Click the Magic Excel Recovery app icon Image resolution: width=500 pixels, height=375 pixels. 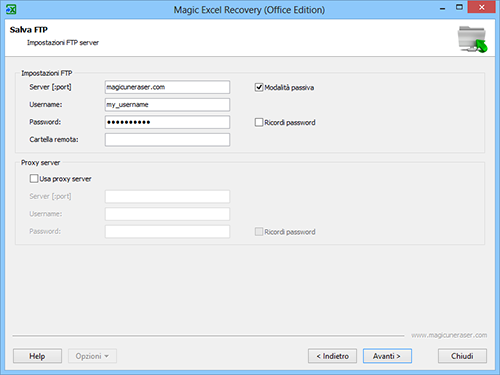pyautogui.click(x=11, y=9)
